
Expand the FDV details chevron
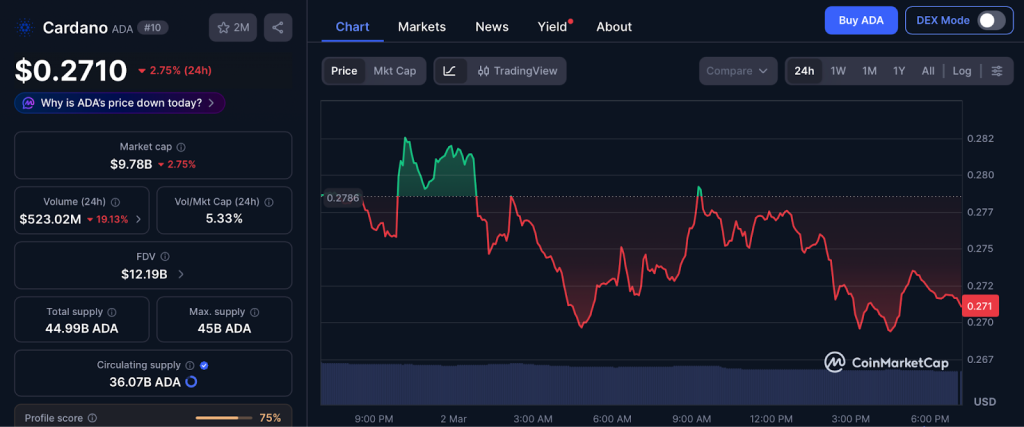point(179,274)
